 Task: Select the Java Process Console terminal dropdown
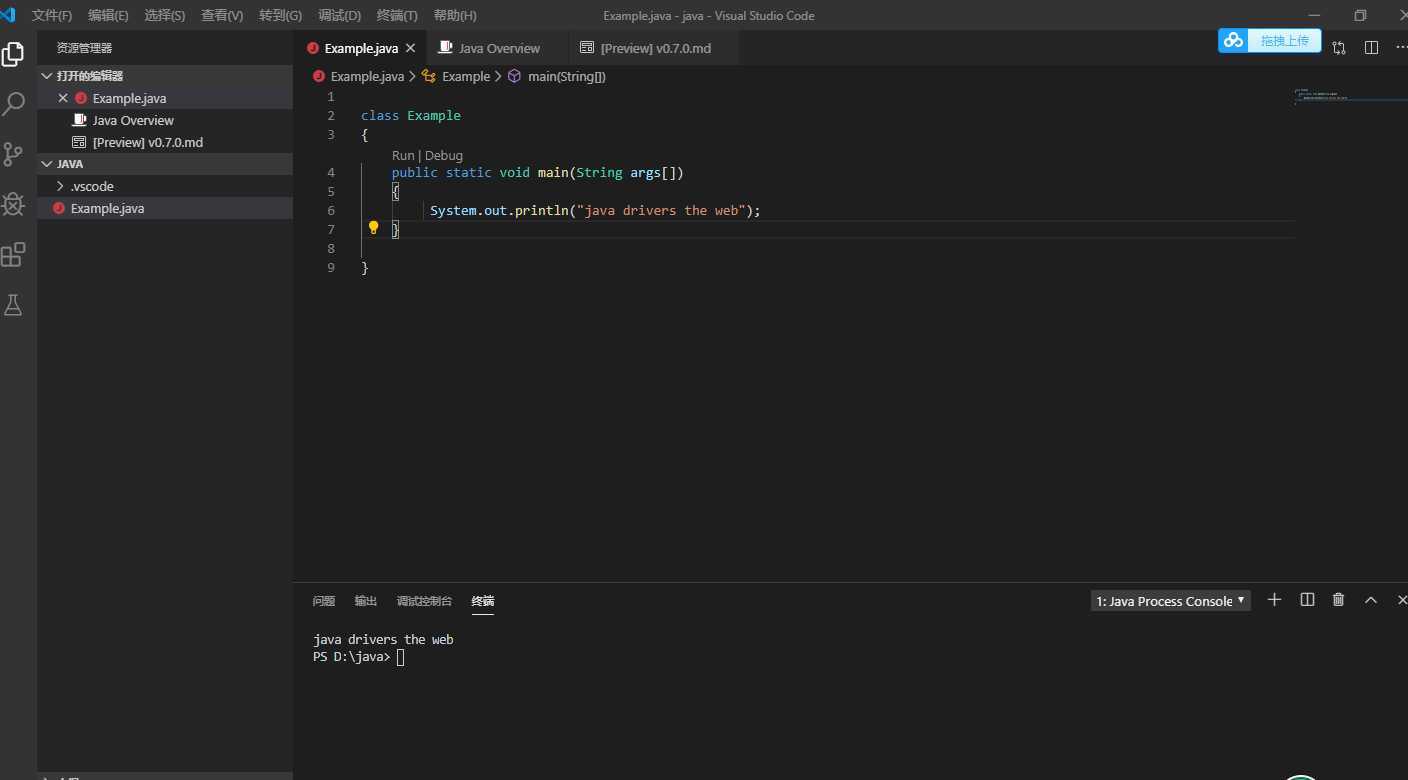tap(1171, 601)
